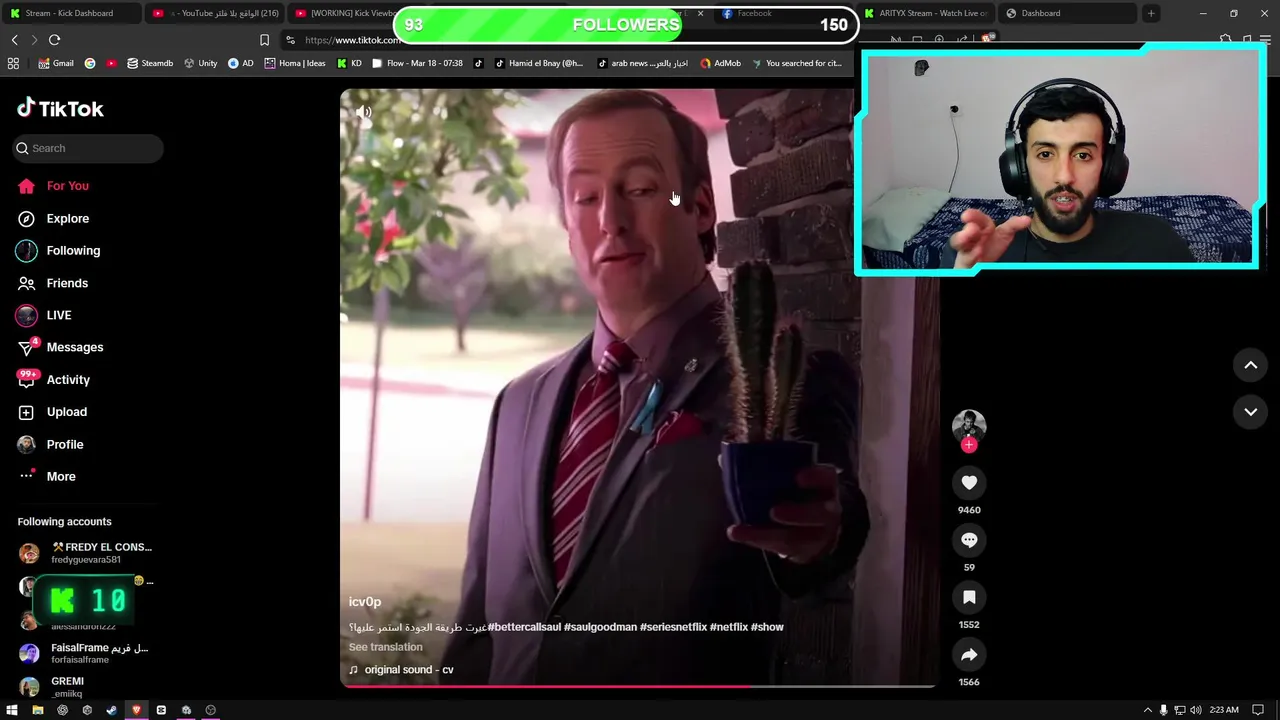Viewport: 1280px width, 720px height.
Task: Open the FaisalFrame following account
Action: coord(84,654)
